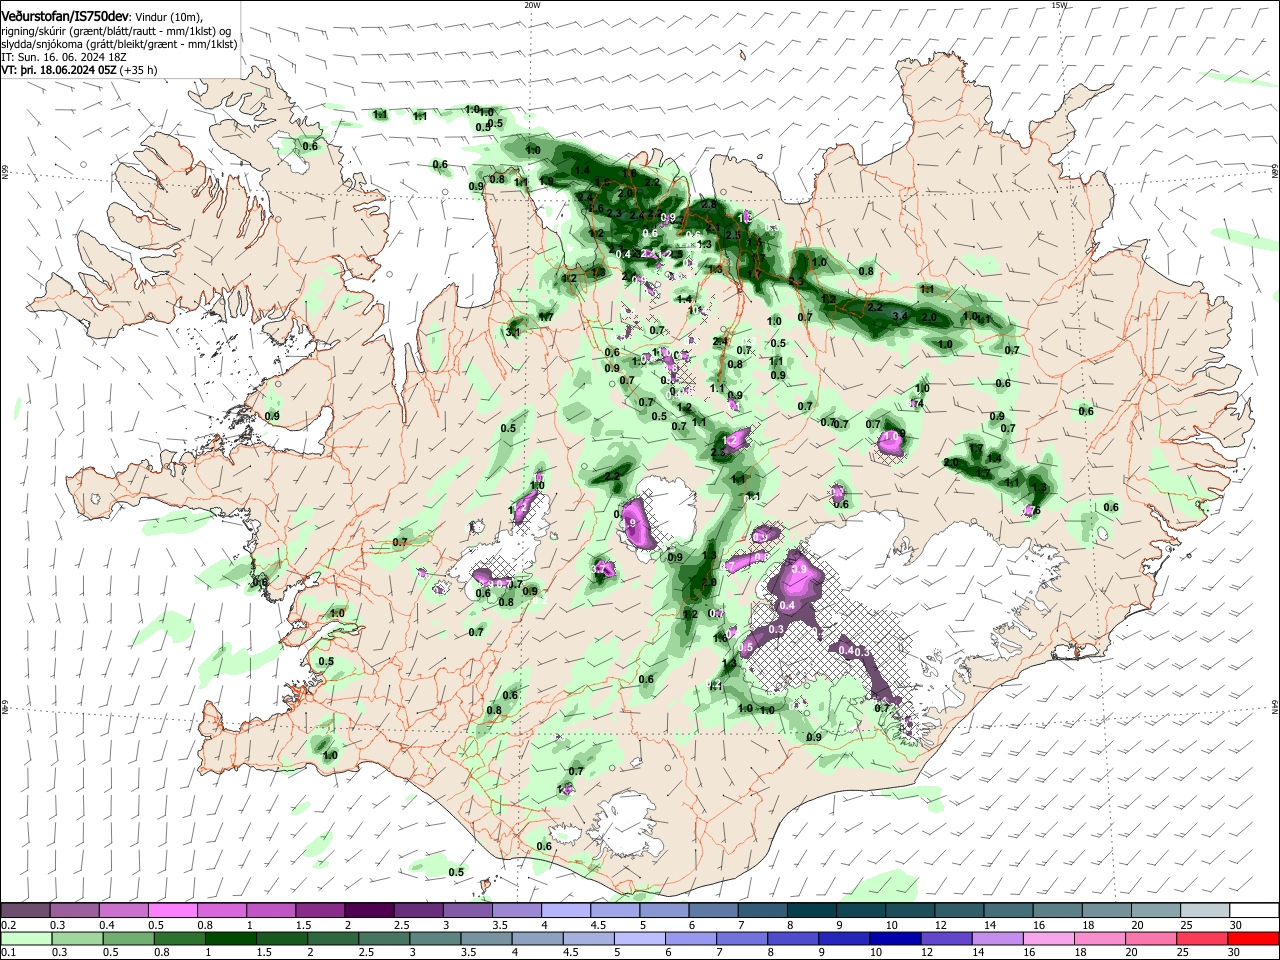Image resolution: width=1280 pixels, height=960 pixels.
Task: Pick lower legend swatch between 0.5 and 0.8
Action: [x=128, y=938]
